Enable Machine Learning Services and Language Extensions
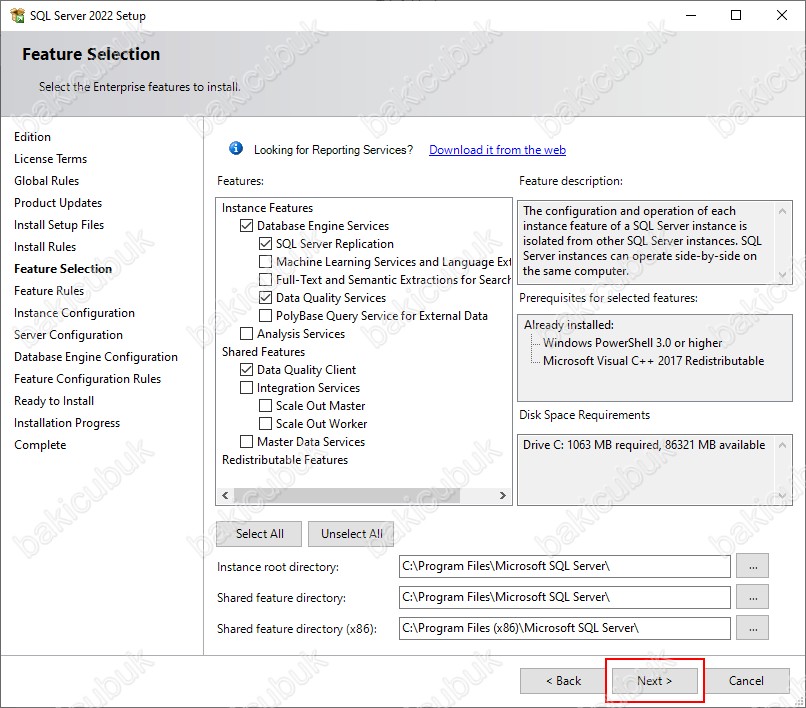 click(265, 262)
